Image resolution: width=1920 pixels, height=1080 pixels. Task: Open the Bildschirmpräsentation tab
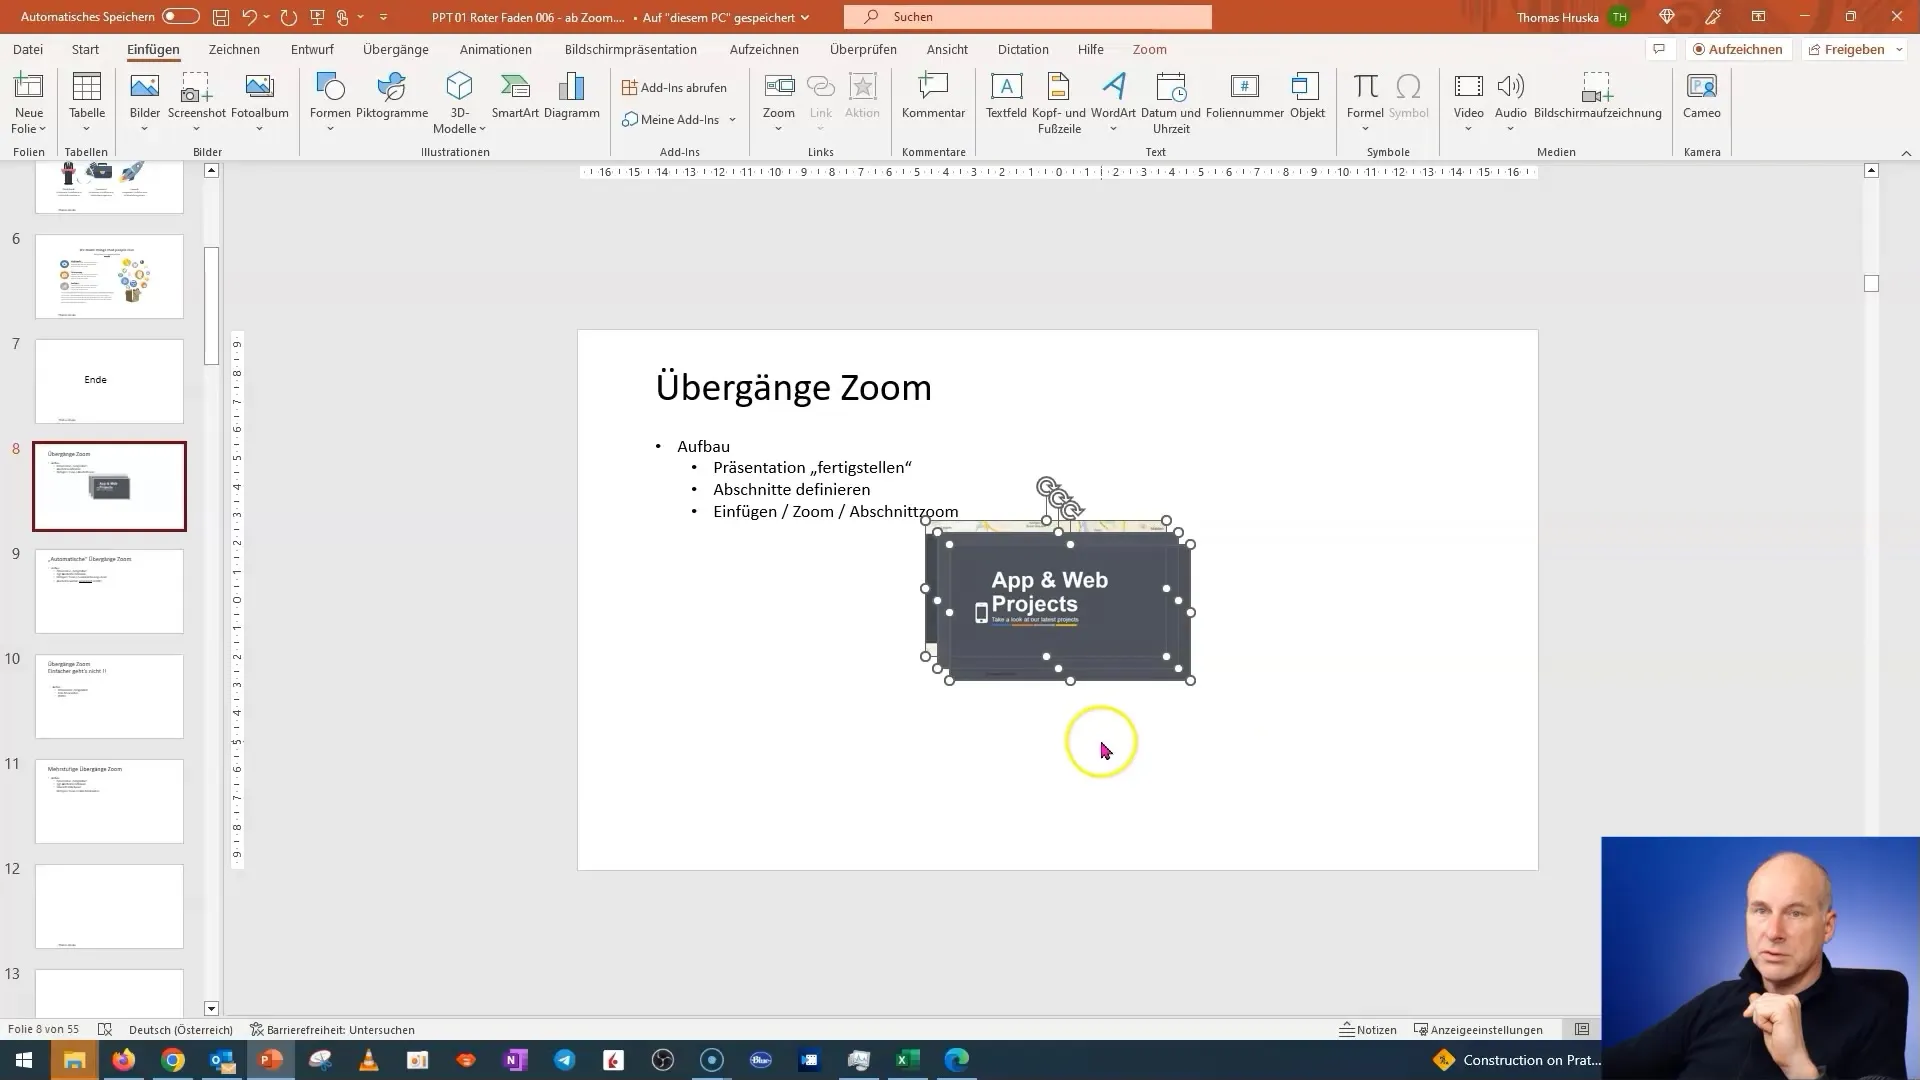(x=631, y=49)
